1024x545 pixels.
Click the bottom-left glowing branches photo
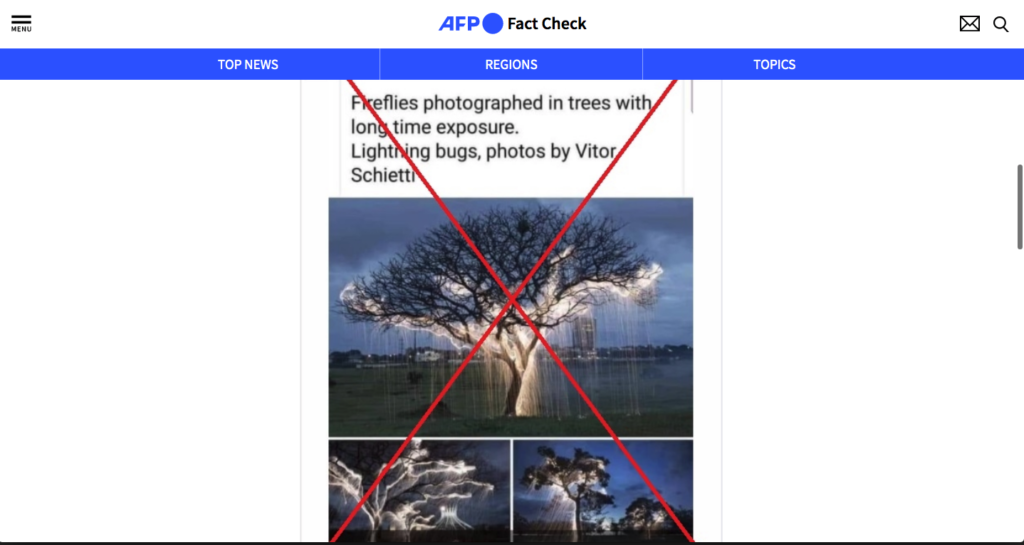[419, 491]
